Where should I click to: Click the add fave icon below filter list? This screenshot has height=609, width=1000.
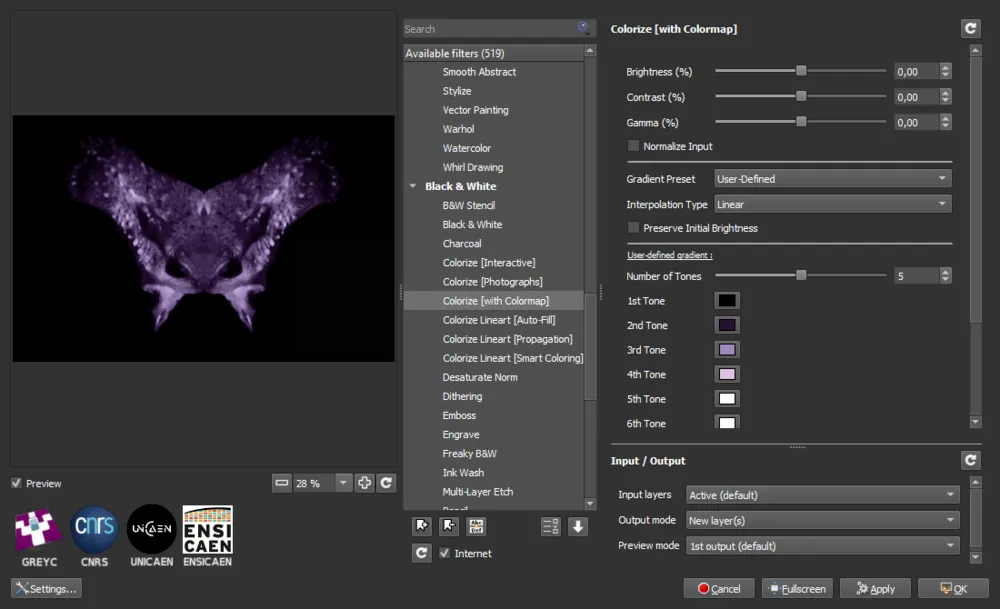click(x=422, y=526)
